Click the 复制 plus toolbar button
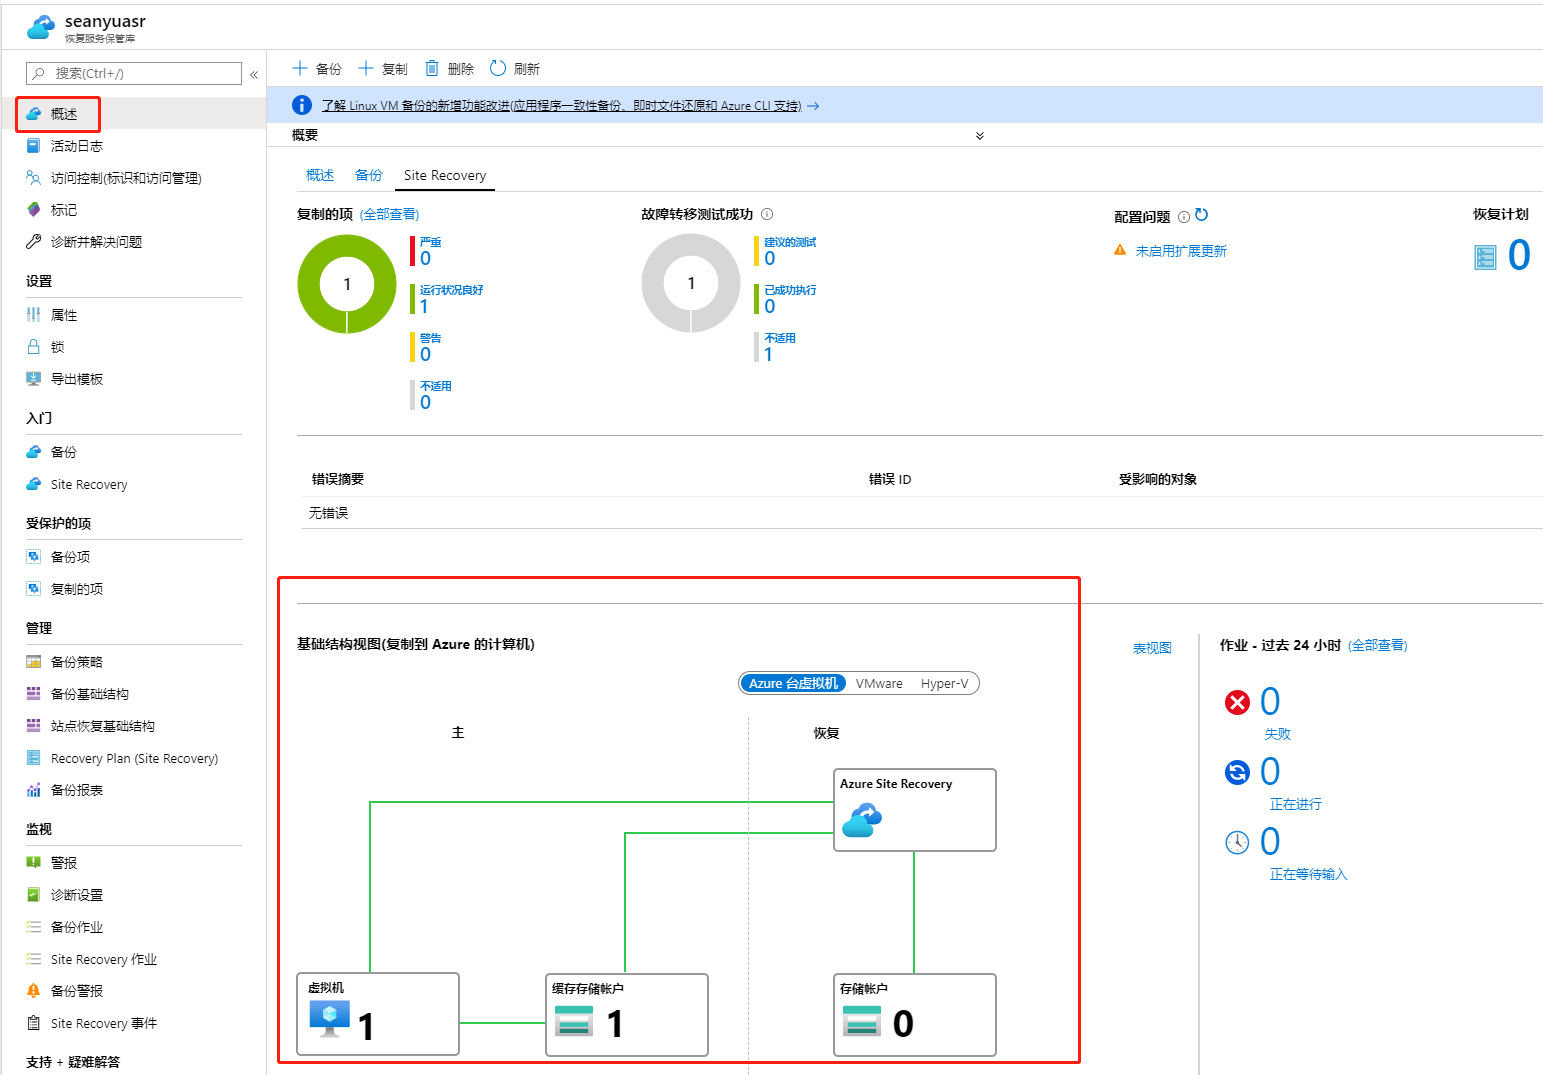 (x=382, y=69)
